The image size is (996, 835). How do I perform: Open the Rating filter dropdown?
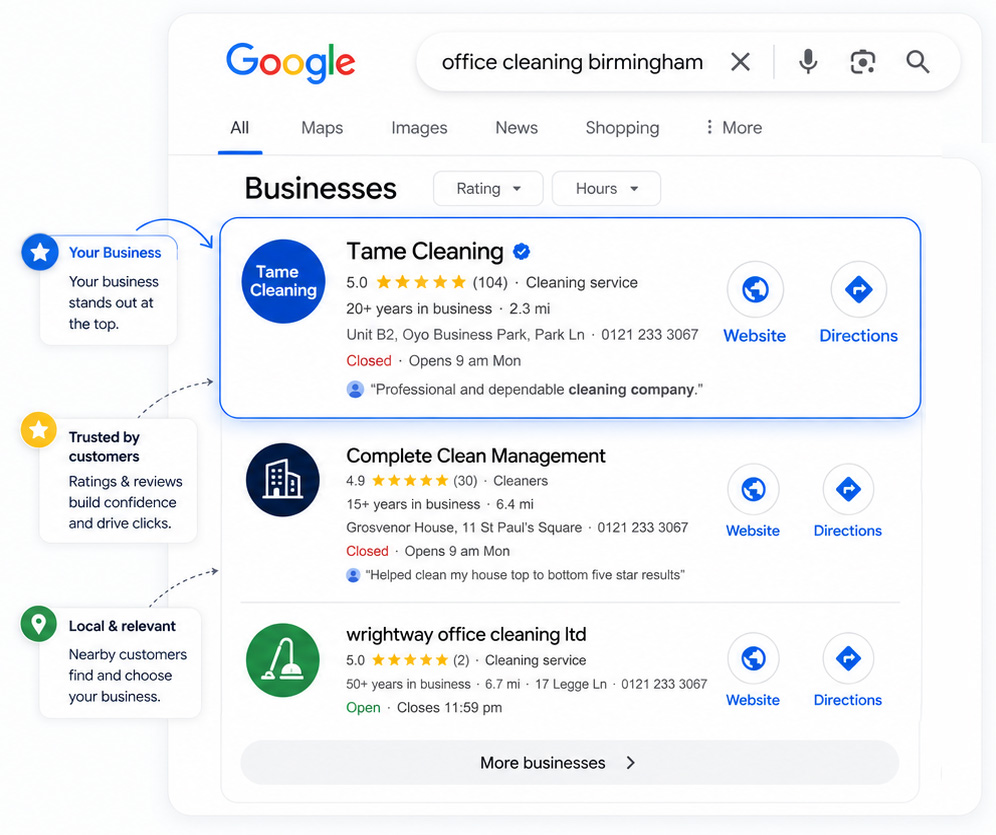tap(488, 189)
